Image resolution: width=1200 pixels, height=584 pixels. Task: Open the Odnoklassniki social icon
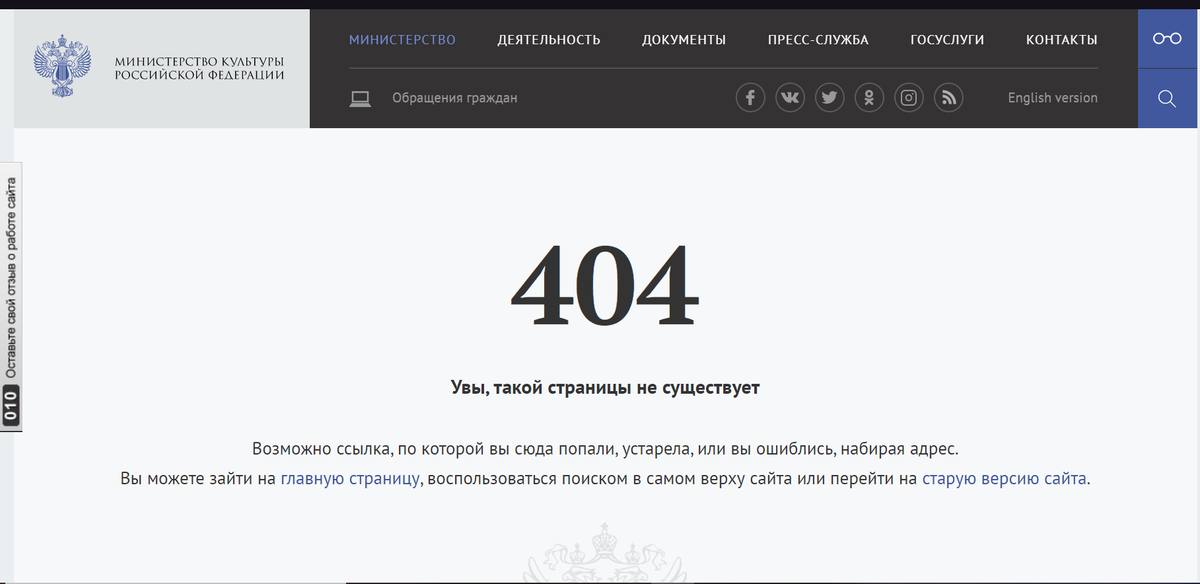point(870,98)
